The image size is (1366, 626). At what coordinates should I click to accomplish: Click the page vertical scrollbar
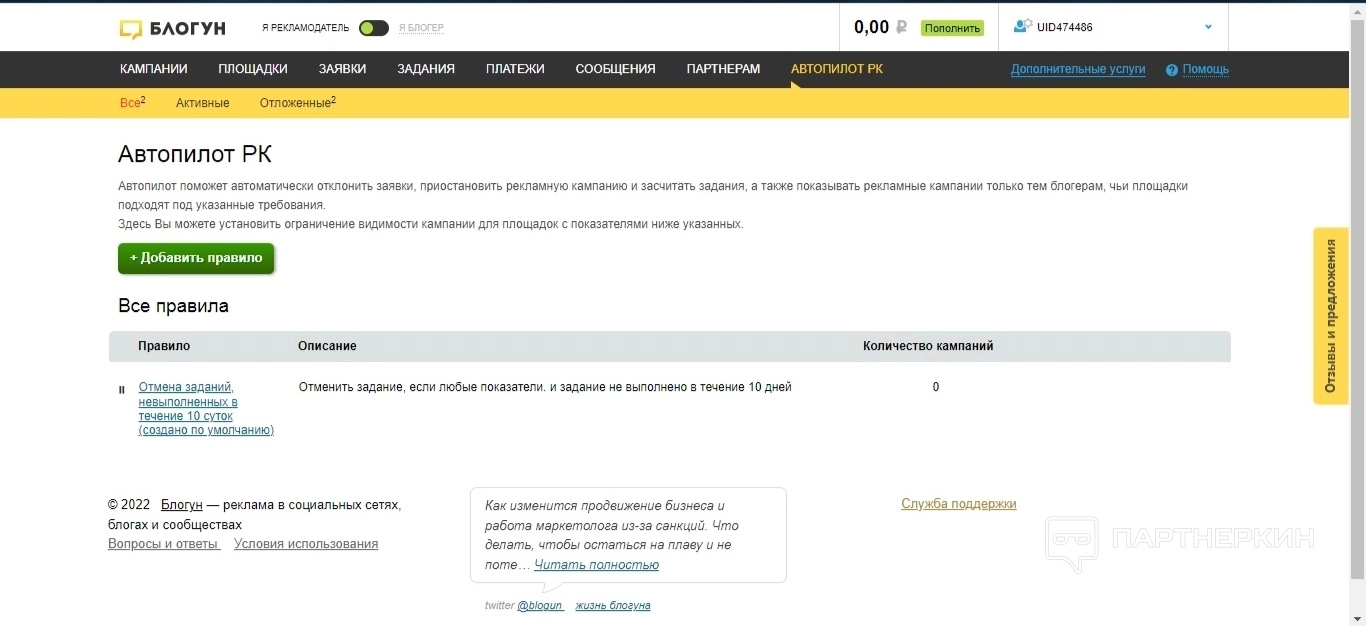pyautogui.click(x=1357, y=300)
